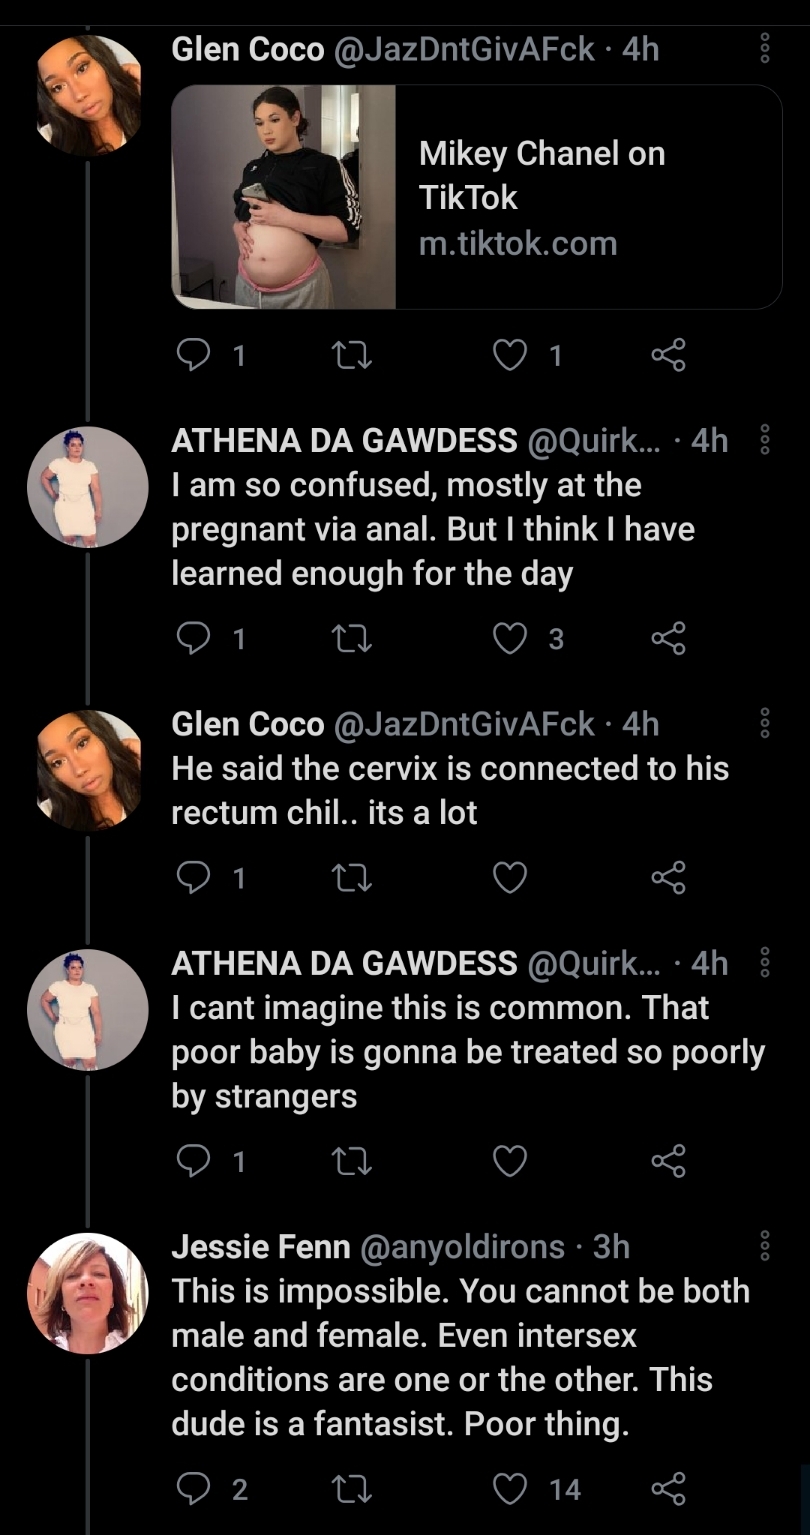This screenshot has height=1535, width=810.
Task: Like Jessie Fenn's tweet with 14 likes
Action: pyautogui.click(x=511, y=1489)
